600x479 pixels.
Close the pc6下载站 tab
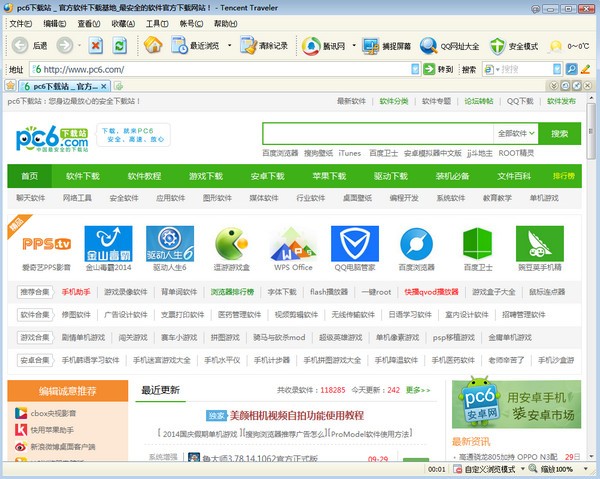pos(103,86)
